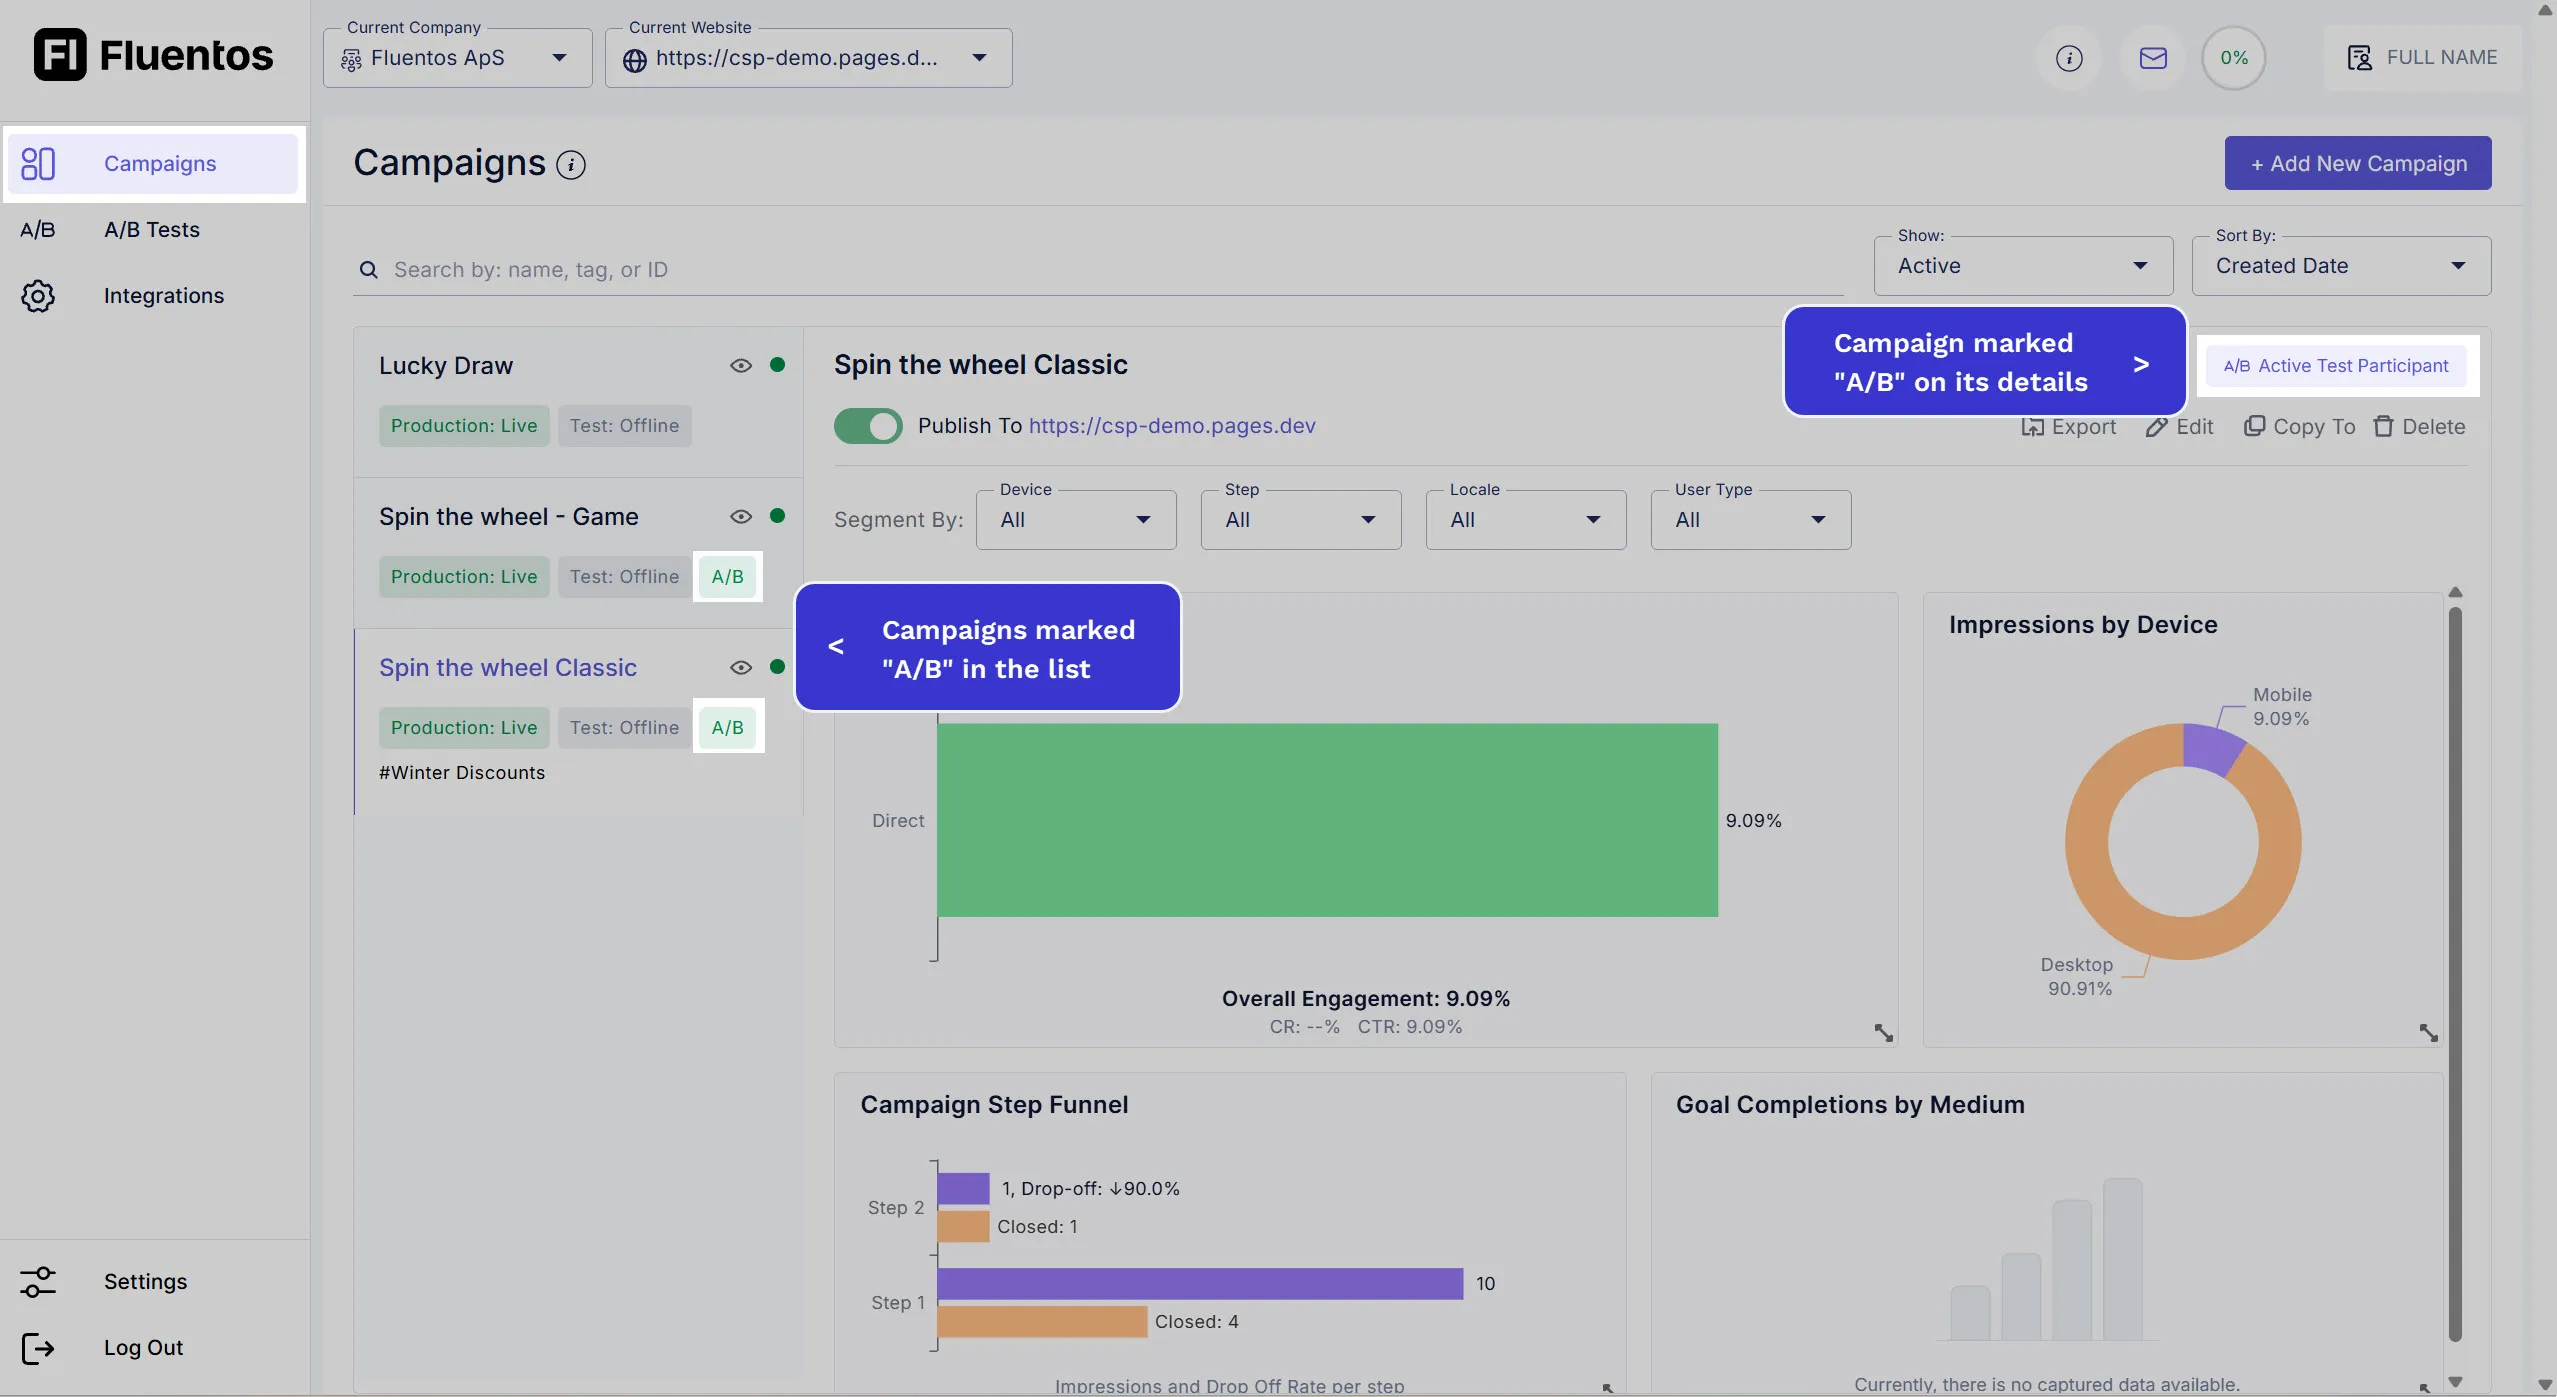Click the info icon in the top bar
This screenshot has height=1397, width=2557.
tap(2068, 57)
